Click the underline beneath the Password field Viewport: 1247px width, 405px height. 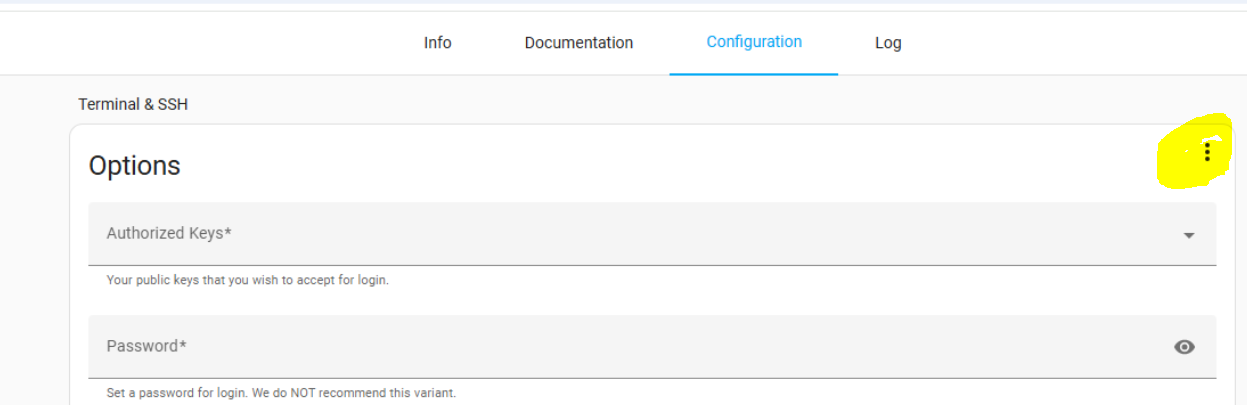[652, 378]
